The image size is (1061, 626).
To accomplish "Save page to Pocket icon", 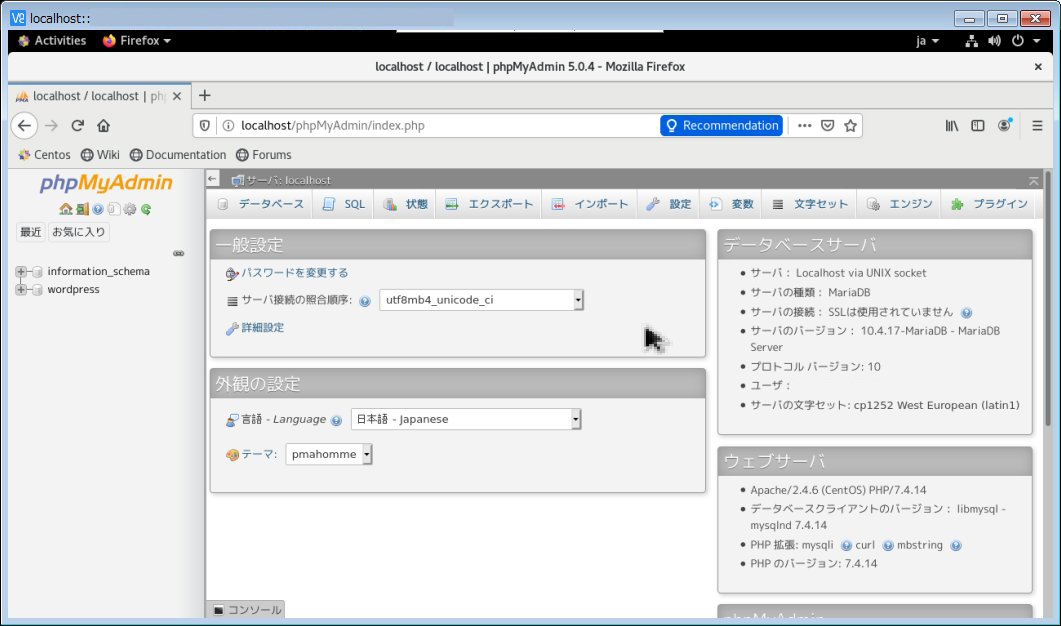I will click(x=828, y=125).
